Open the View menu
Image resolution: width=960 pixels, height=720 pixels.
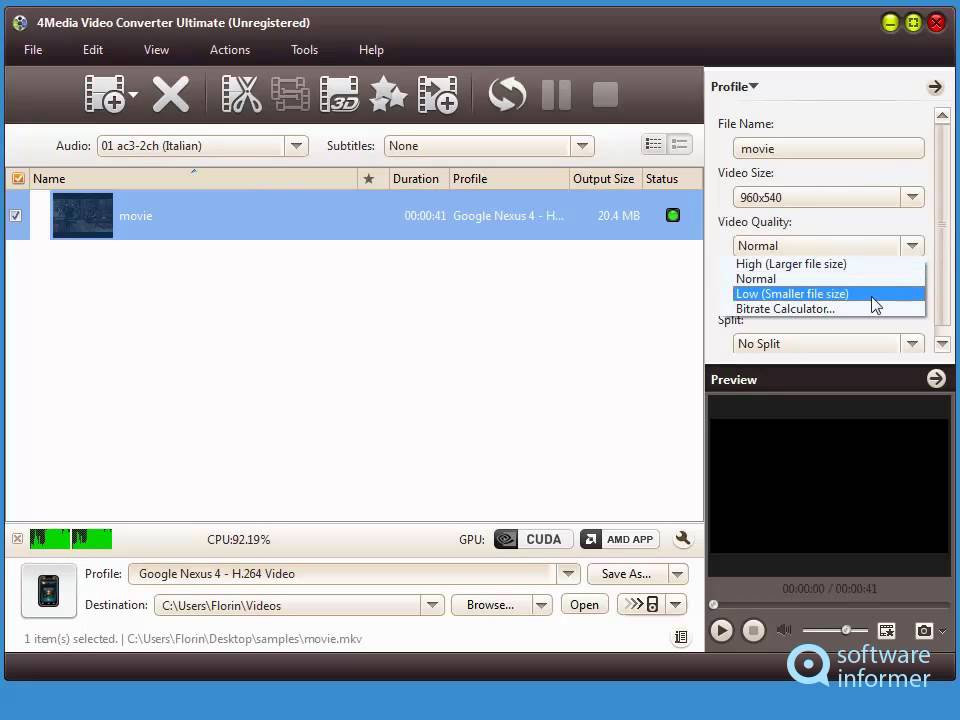[x=156, y=50]
